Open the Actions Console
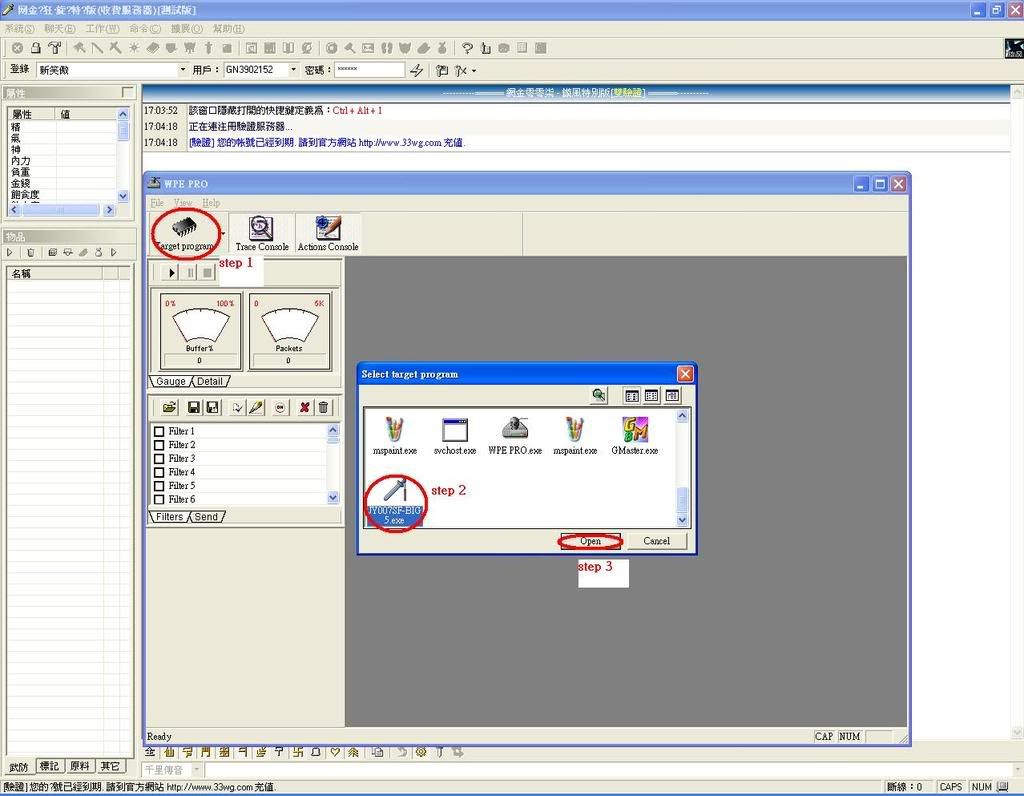The height and width of the screenshot is (796, 1024). coord(327,233)
